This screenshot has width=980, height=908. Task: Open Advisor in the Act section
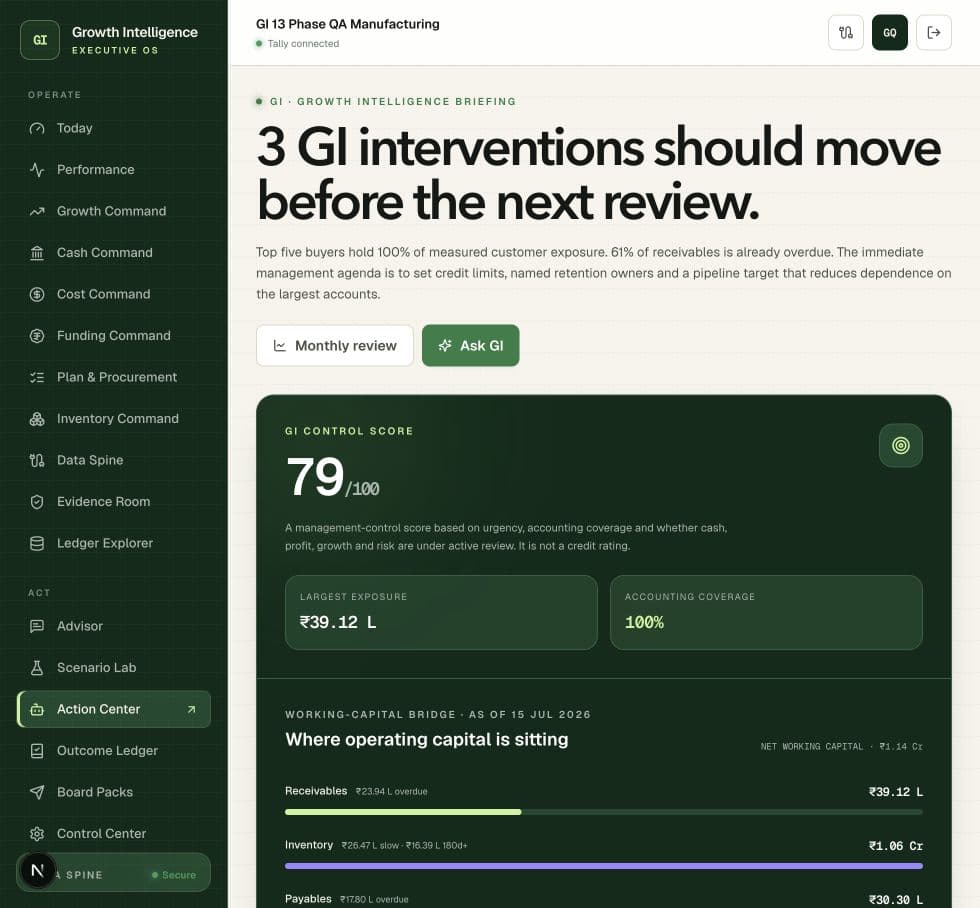(114, 626)
